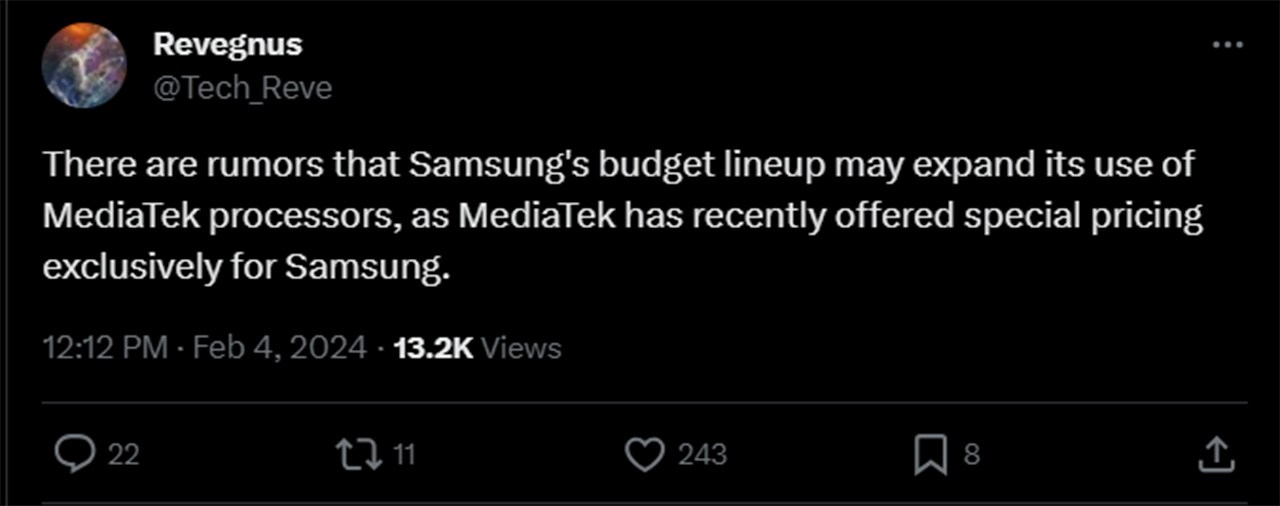Bookmark the tweet using the bookmark icon
The height and width of the screenshot is (506, 1280).
click(929, 455)
